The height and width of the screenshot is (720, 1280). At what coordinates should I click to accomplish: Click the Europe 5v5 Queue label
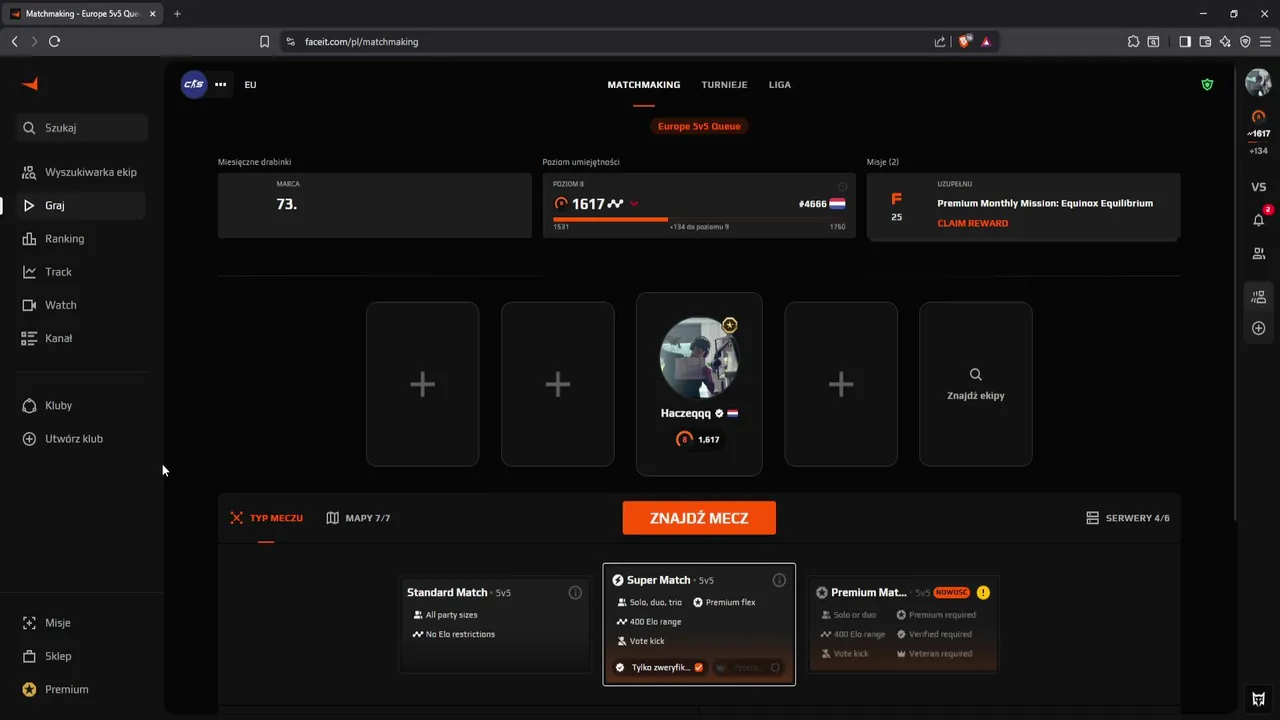(699, 126)
